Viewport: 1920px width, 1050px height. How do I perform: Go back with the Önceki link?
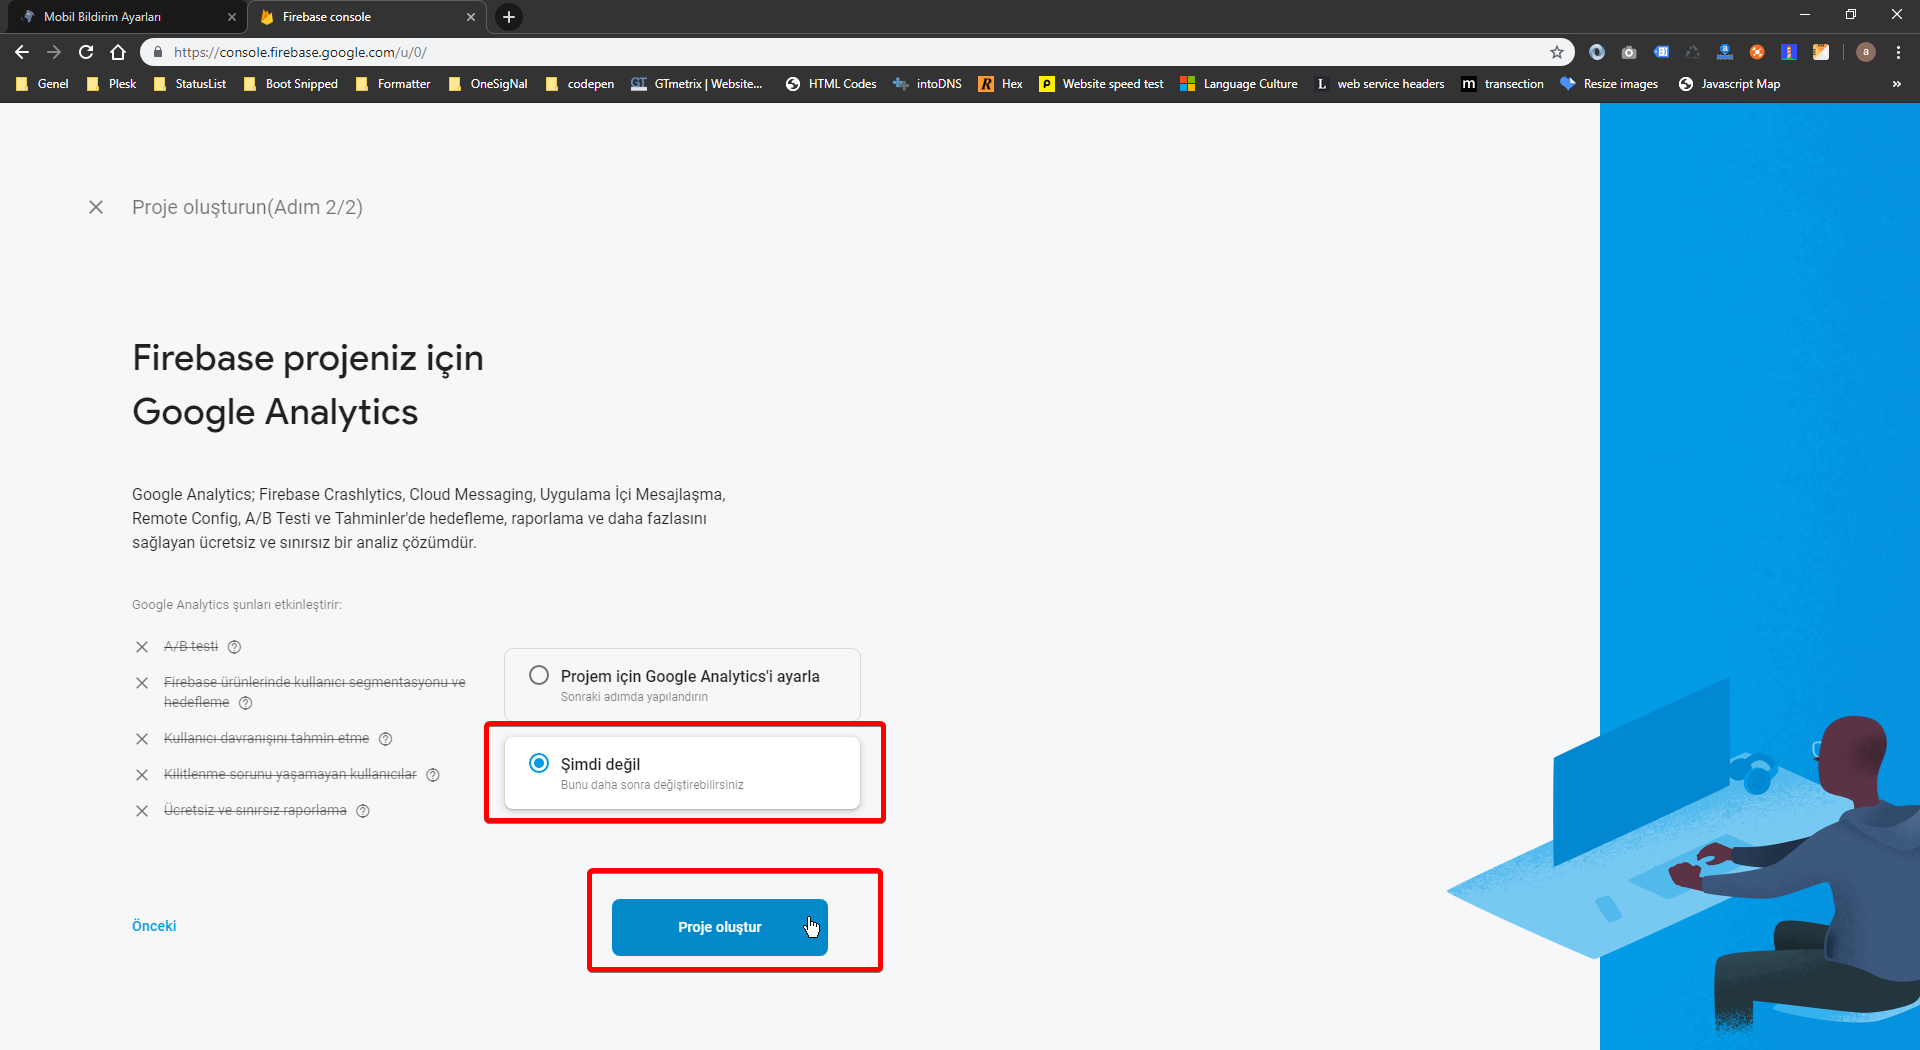pos(154,926)
